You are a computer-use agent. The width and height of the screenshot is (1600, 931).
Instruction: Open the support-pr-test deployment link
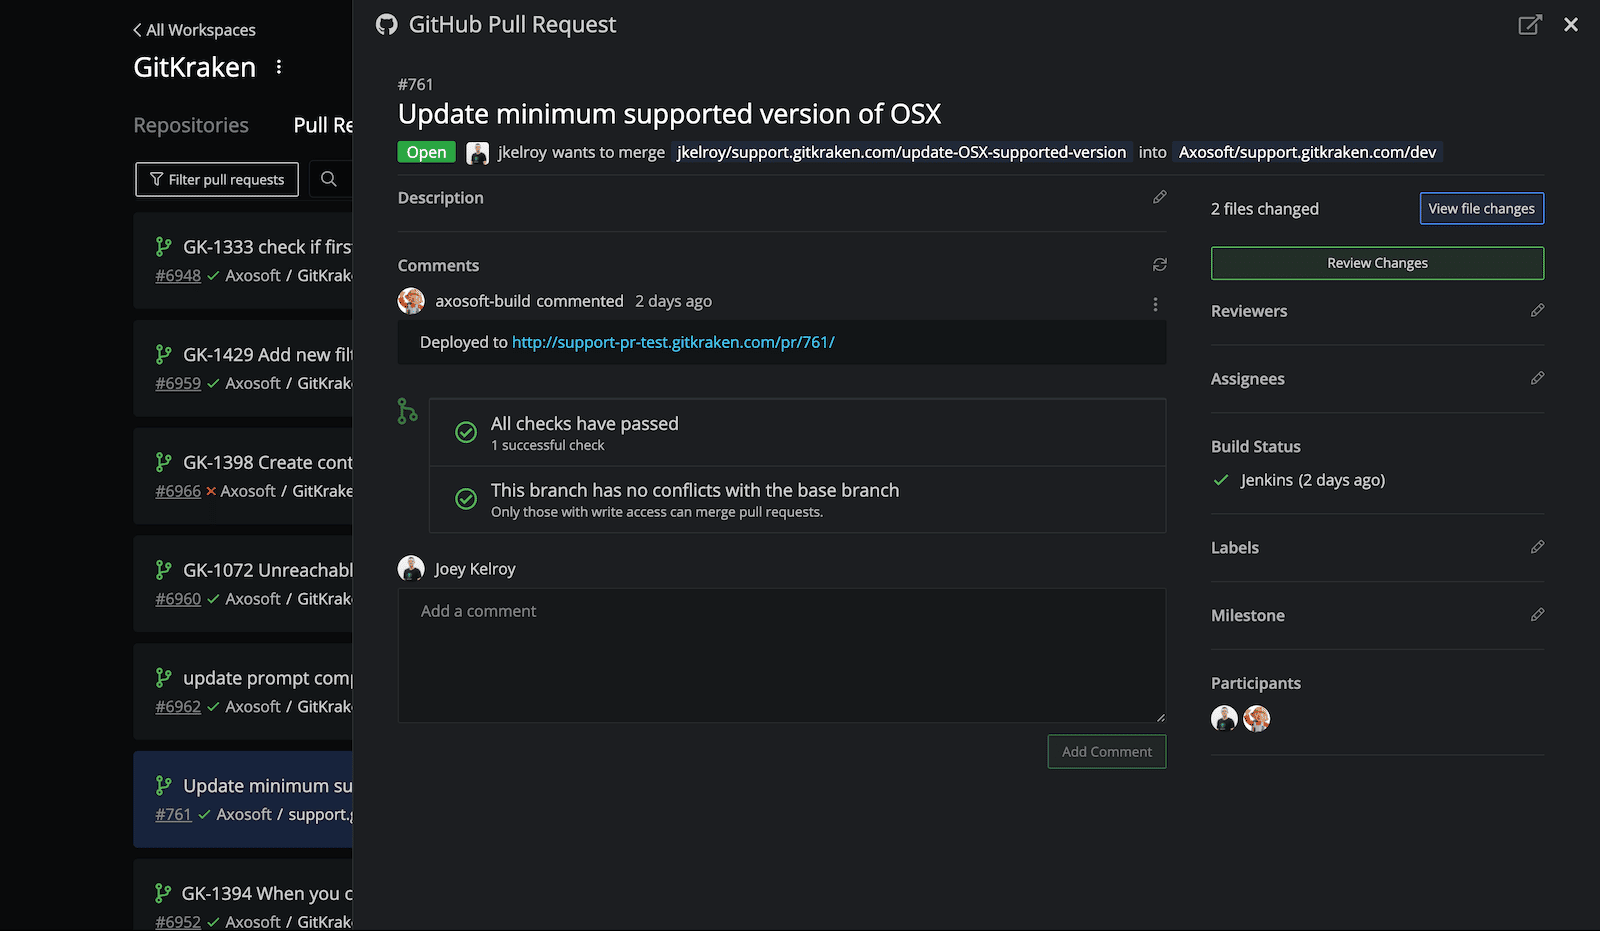pos(673,342)
